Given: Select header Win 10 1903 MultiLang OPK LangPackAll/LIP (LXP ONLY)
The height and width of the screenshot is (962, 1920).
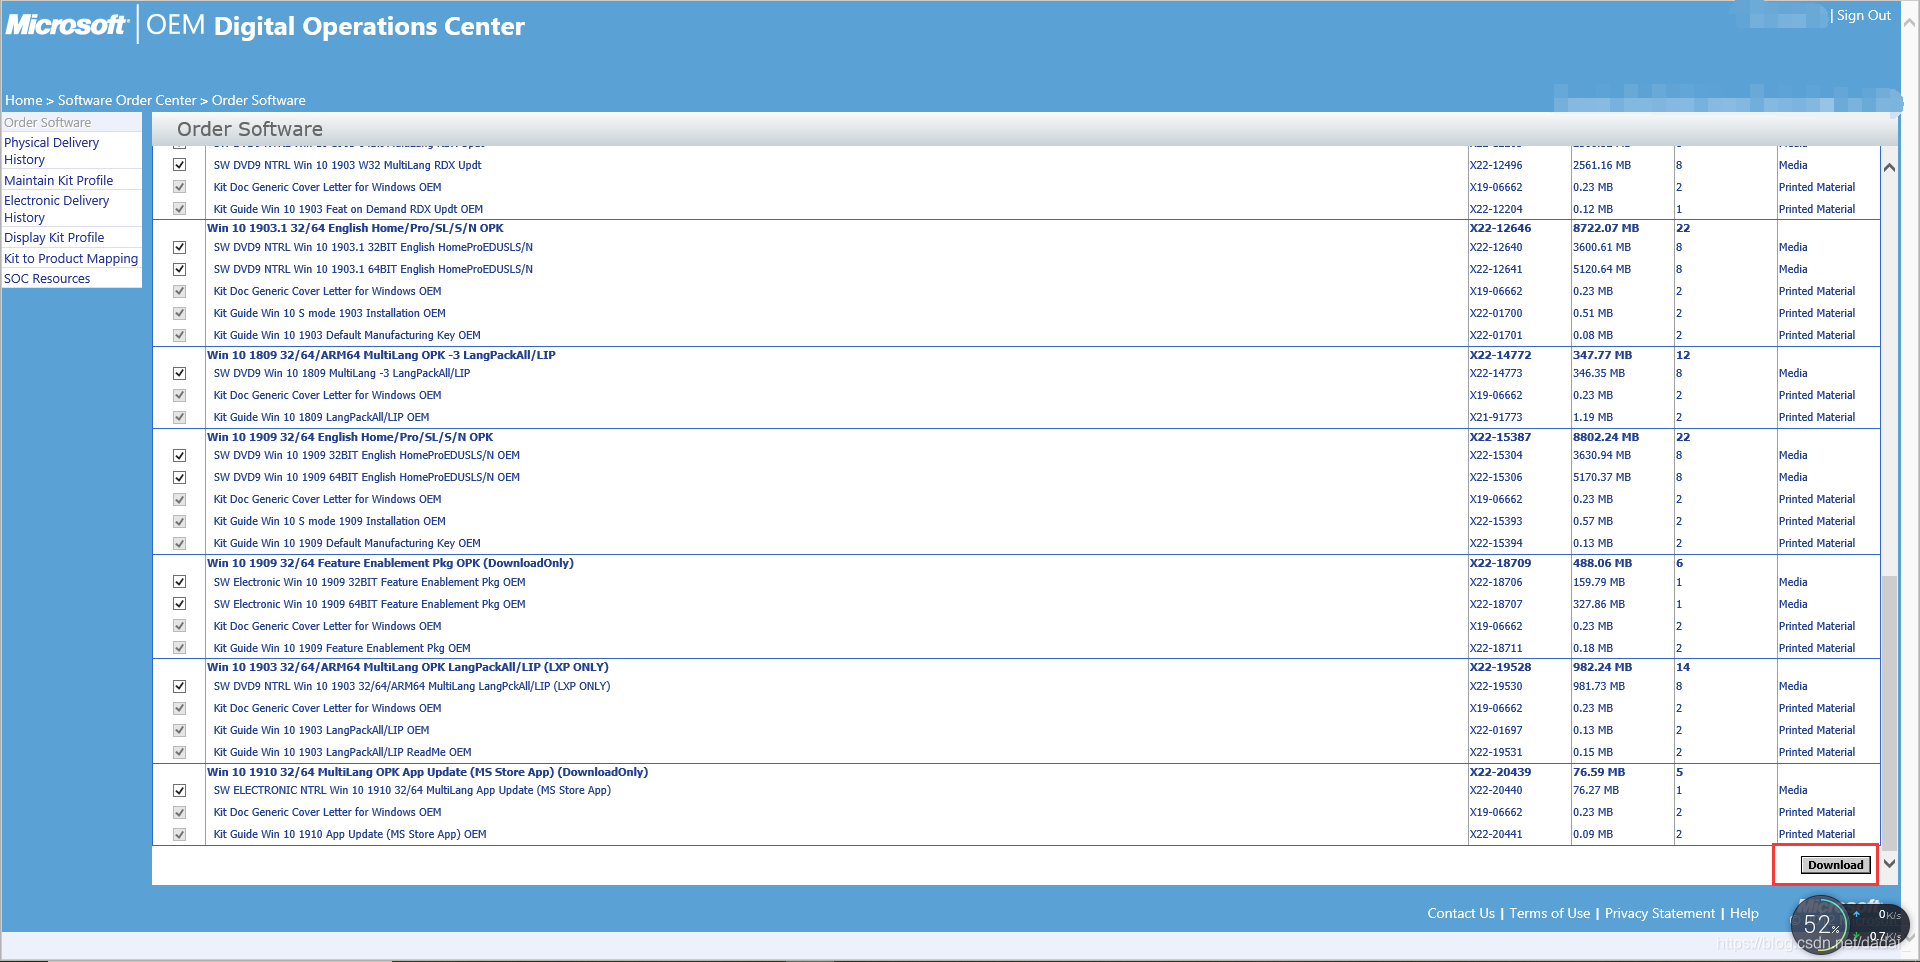Looking at the screenshot, I should 407,667.
